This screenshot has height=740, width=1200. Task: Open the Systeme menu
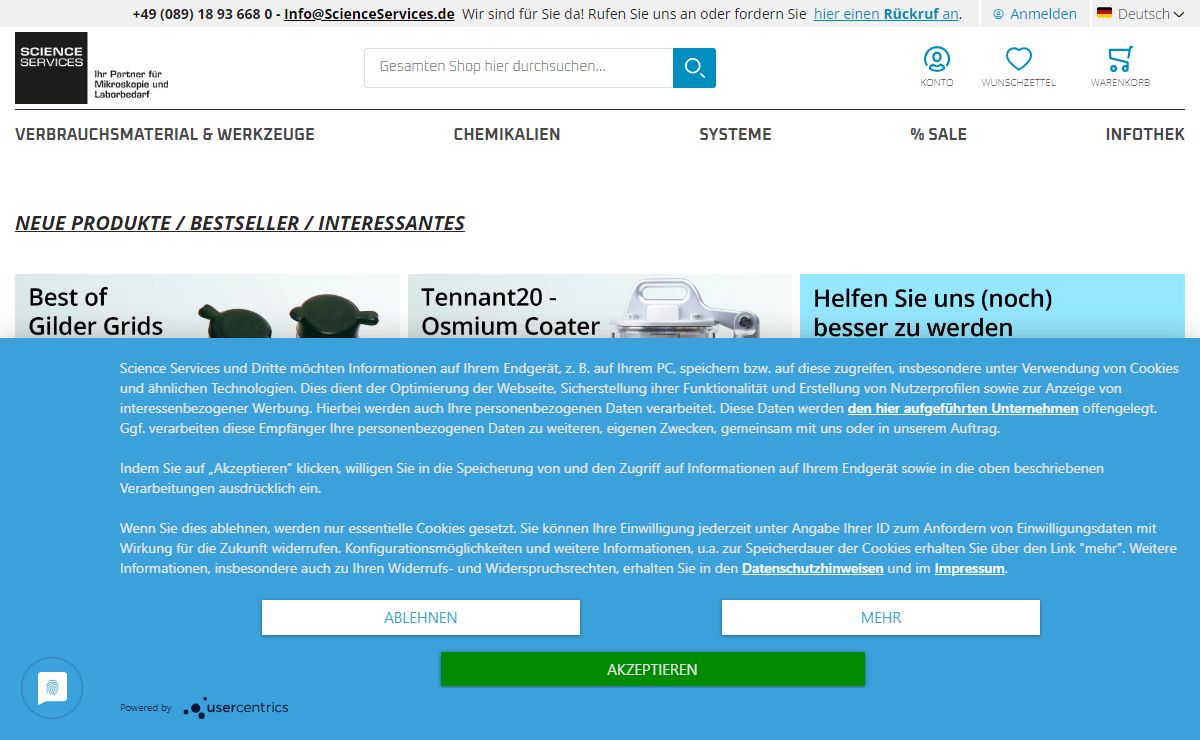(735, 134)
